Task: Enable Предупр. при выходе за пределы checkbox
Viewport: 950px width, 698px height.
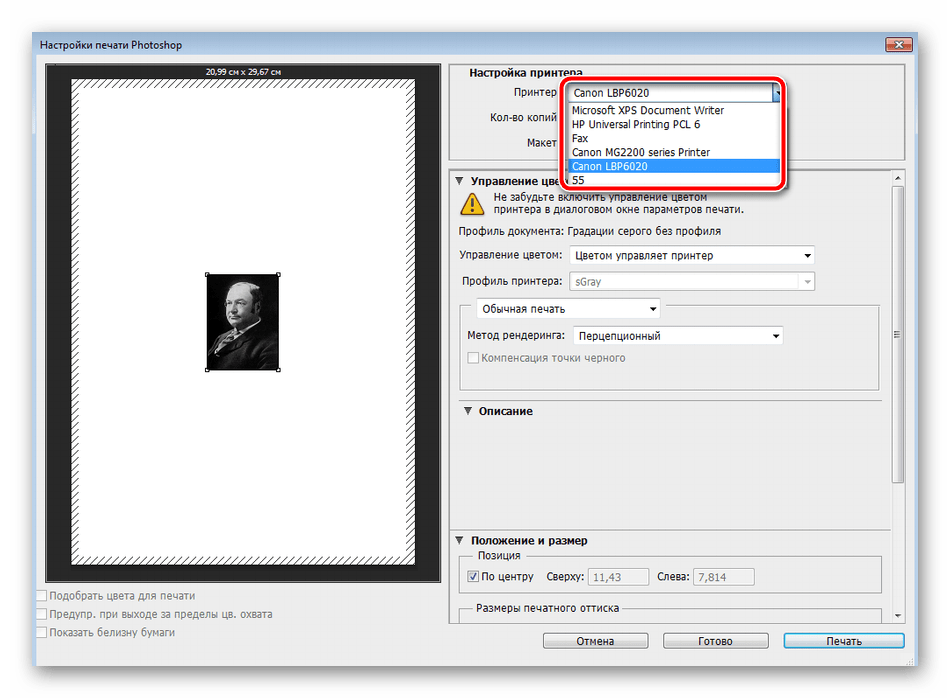Action: point(42,614)
